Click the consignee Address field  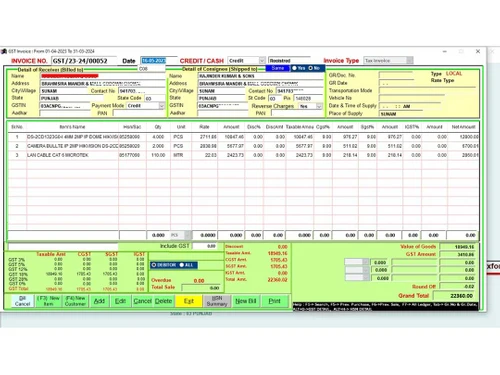(260, 83)
